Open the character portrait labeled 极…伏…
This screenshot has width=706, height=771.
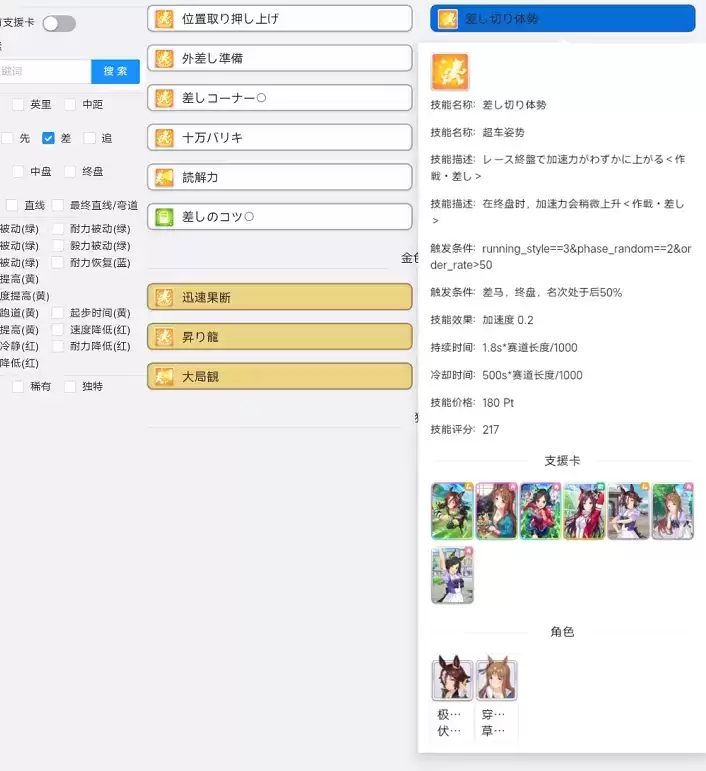tap(452, 679)
